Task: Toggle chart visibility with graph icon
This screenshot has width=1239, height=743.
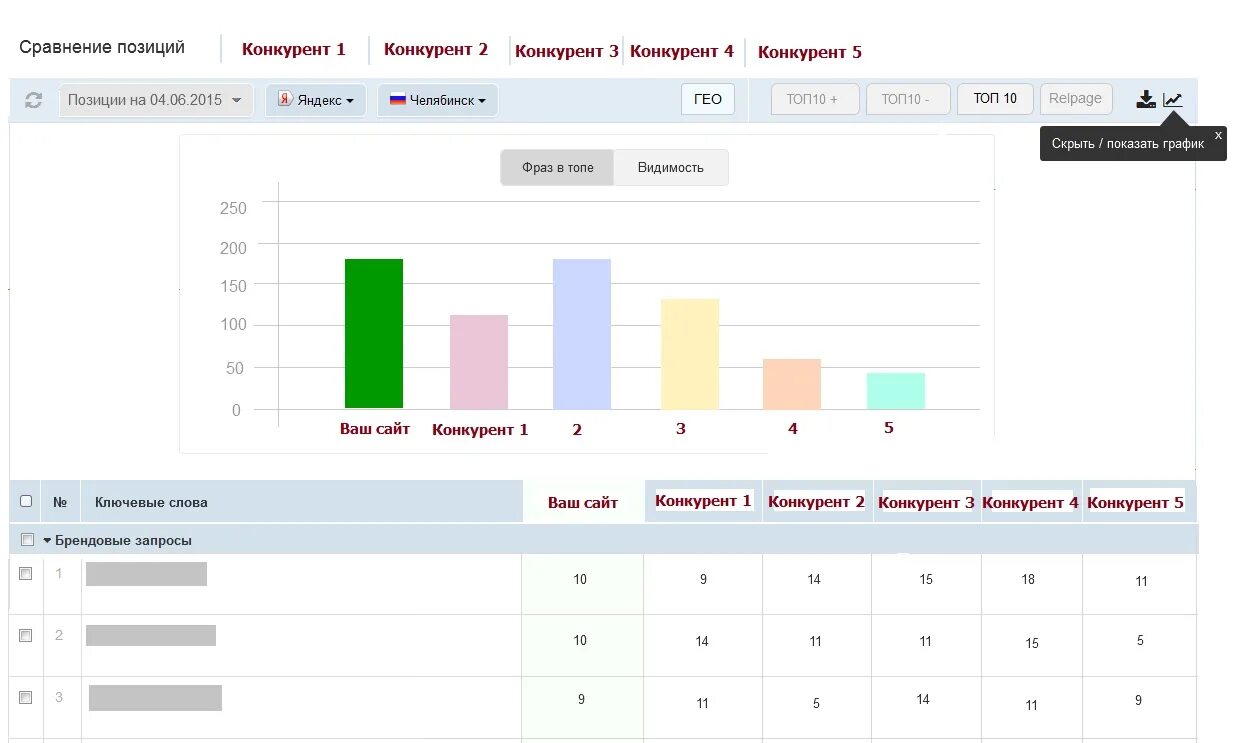Action: [1172, 99]
